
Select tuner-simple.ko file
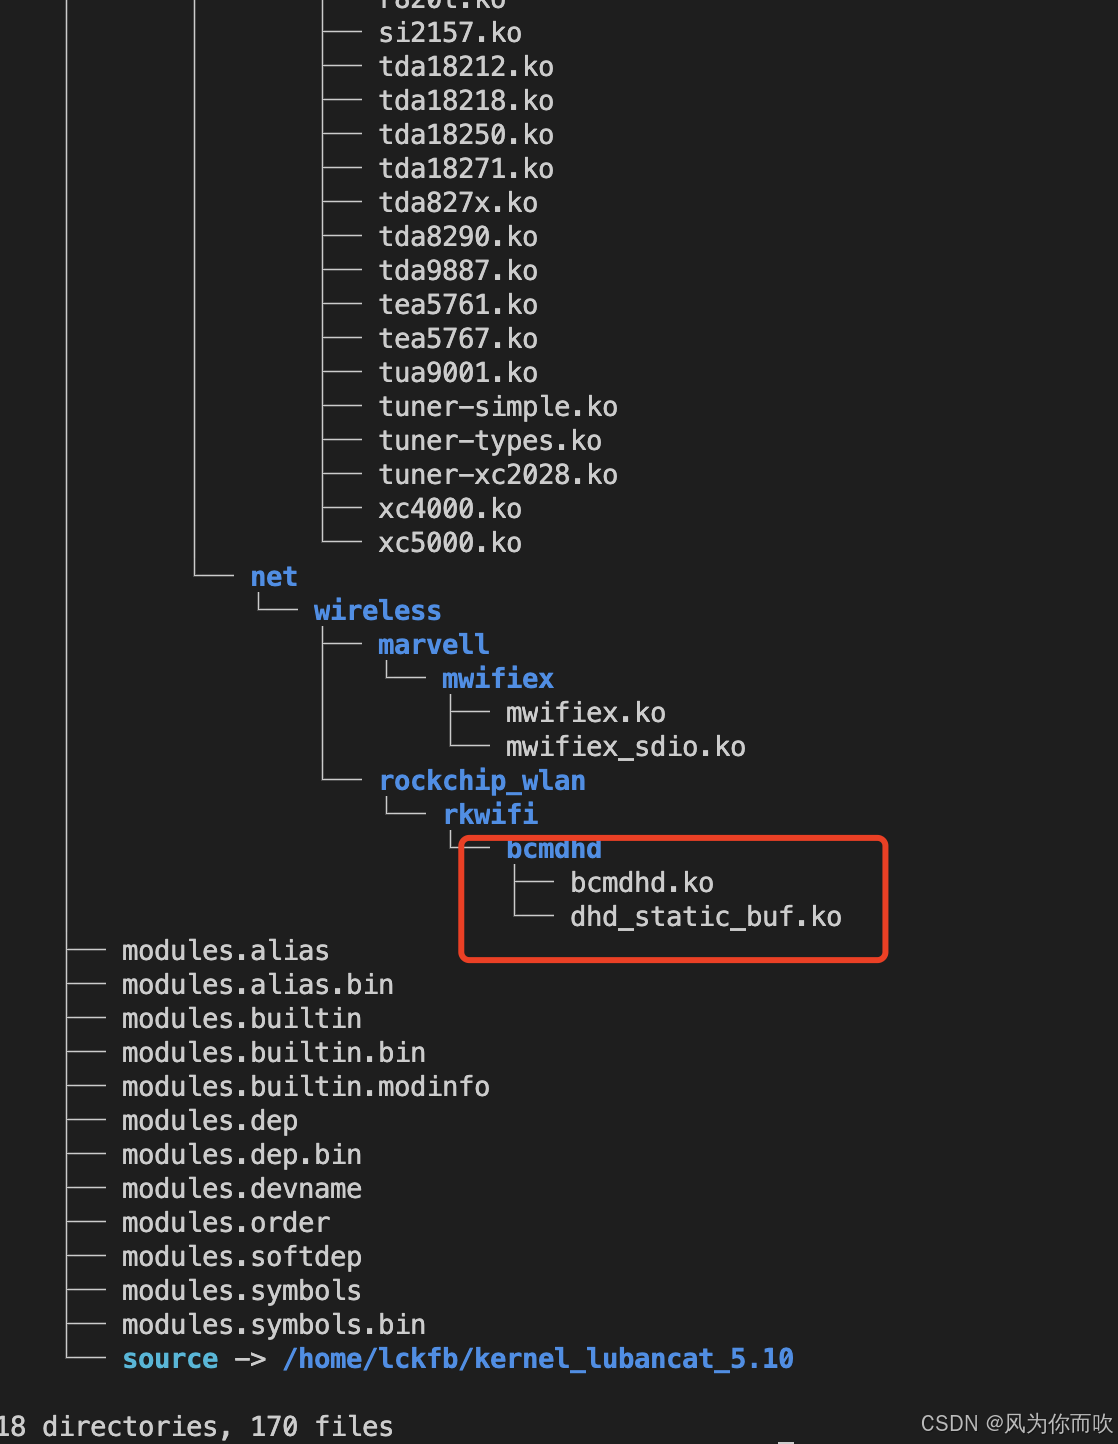(498, 407)
